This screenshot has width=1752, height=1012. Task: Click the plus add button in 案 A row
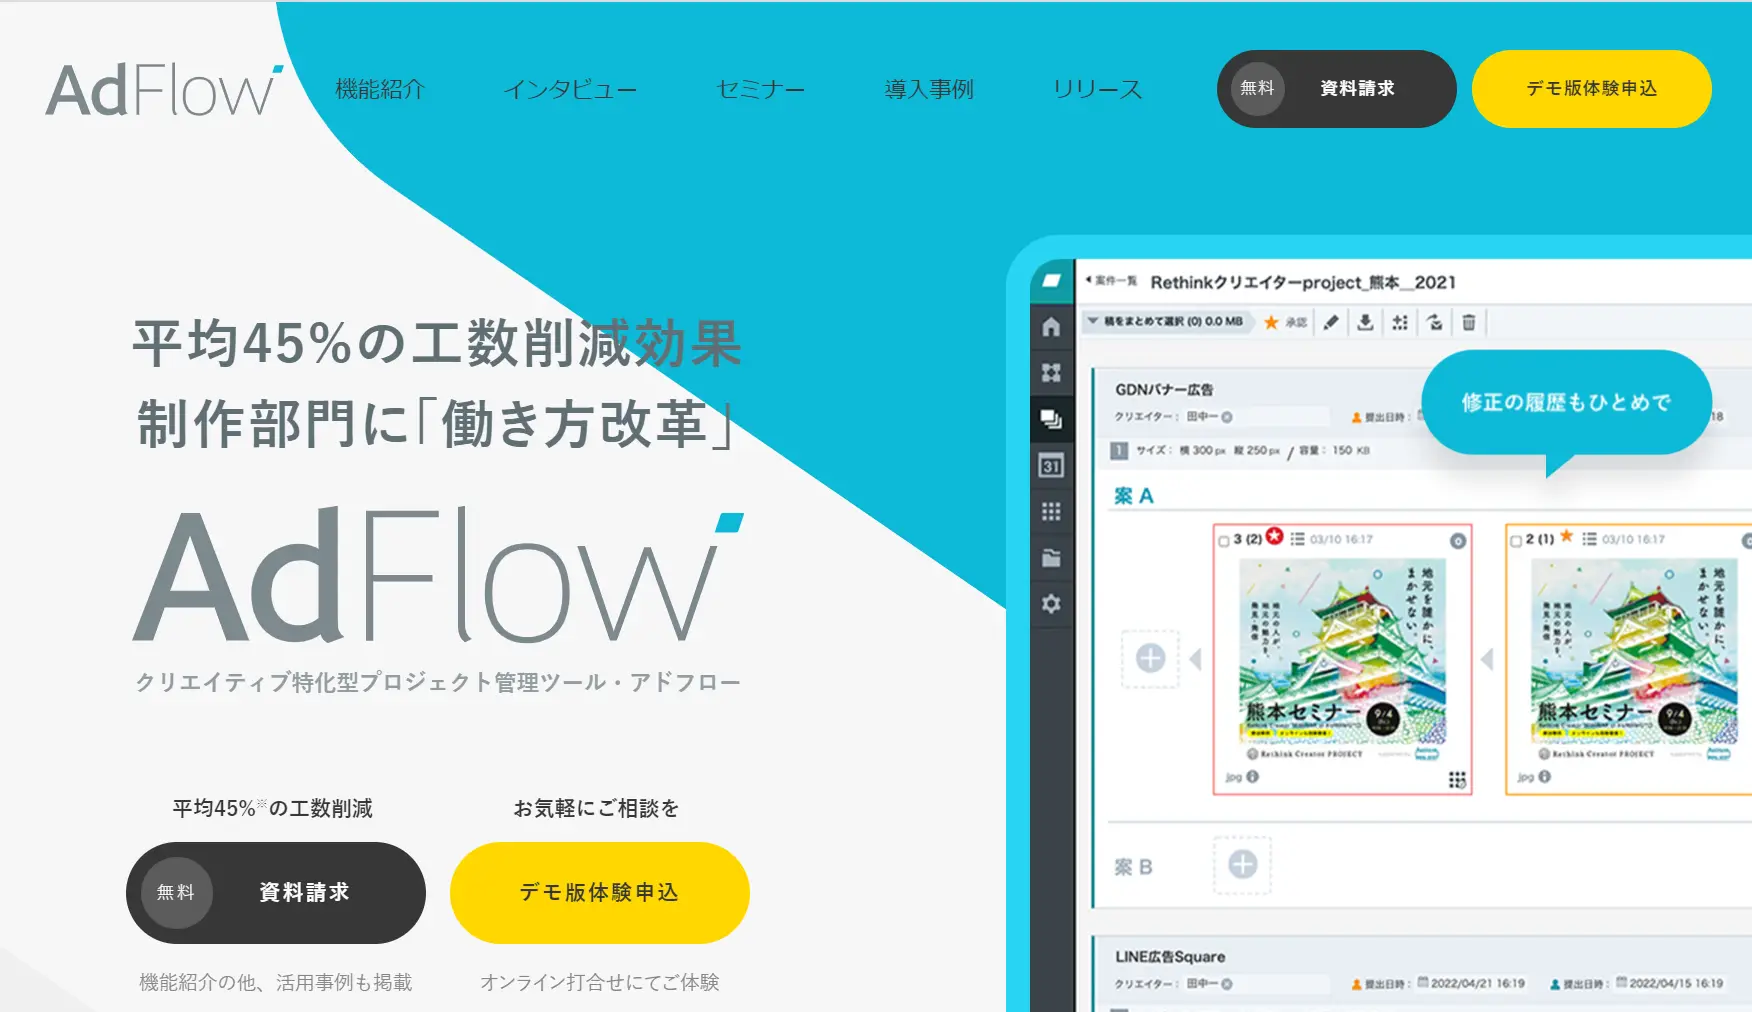(1151, 658)
